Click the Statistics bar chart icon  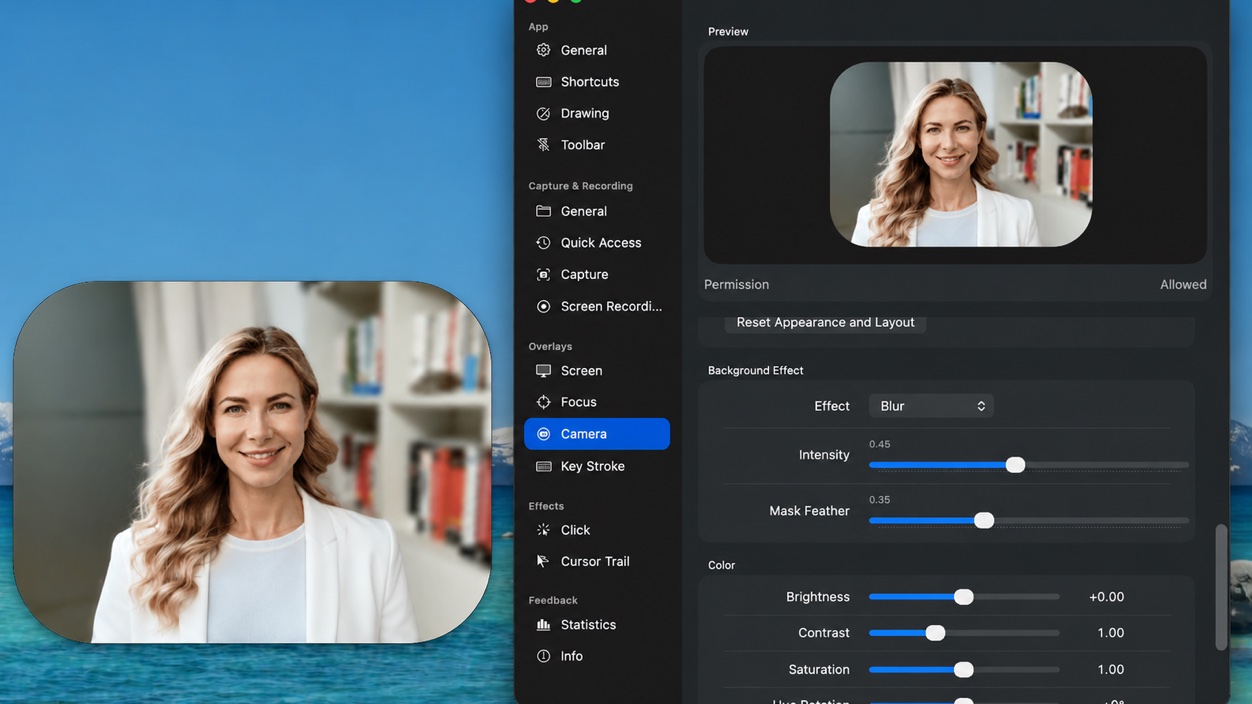point(543,625)
